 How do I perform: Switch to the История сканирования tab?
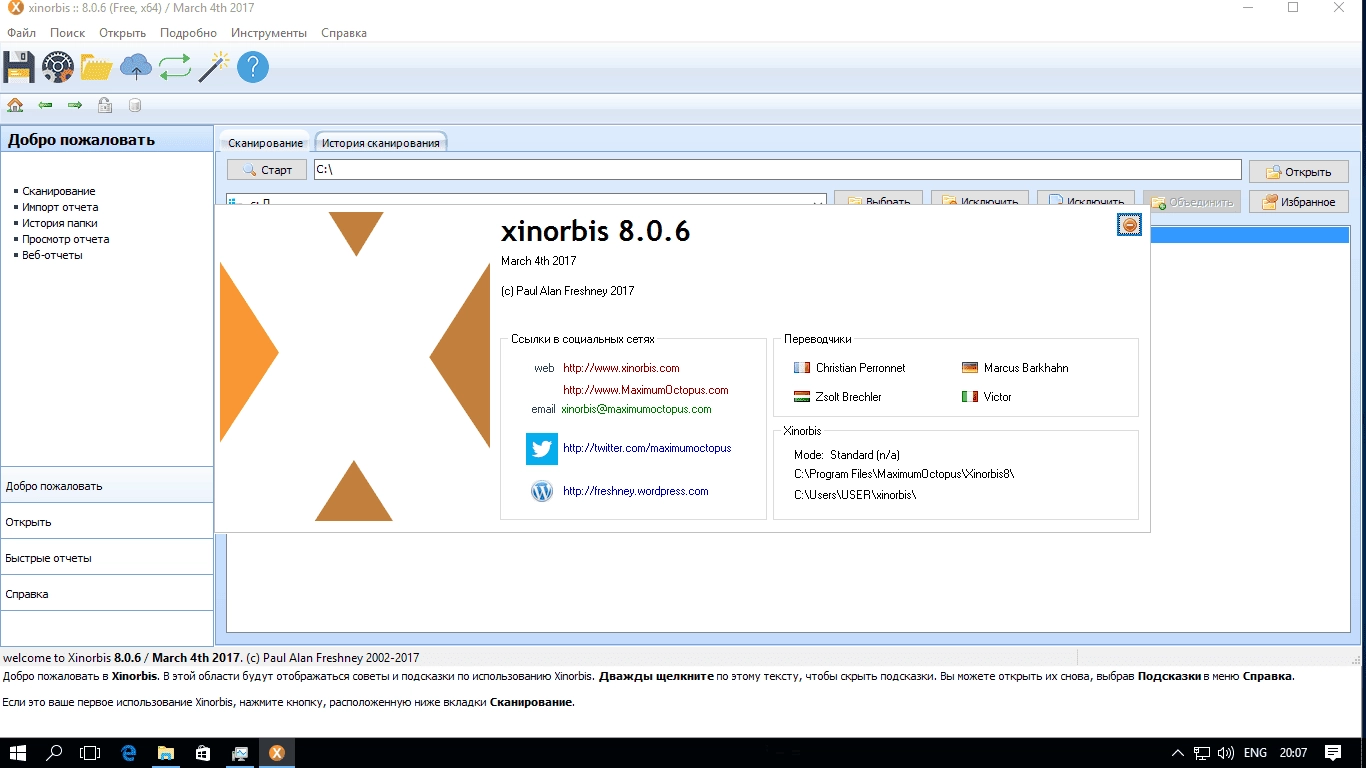point(380,143)
